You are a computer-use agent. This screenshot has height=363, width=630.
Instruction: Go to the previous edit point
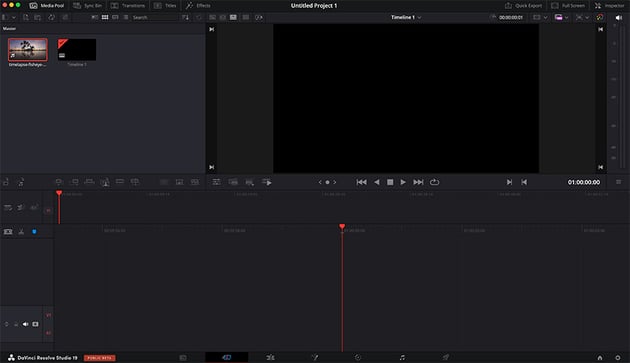[524, 182]
